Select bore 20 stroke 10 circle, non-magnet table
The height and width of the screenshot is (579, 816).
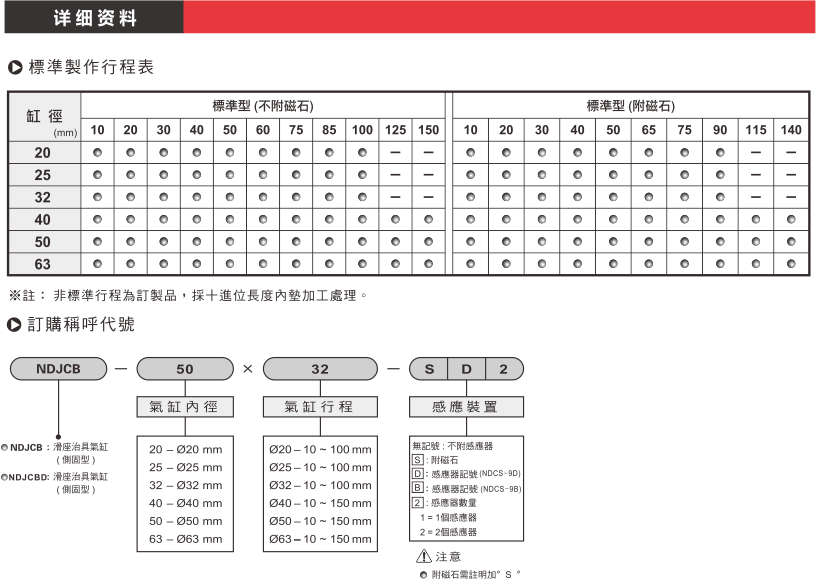point(97,153)
